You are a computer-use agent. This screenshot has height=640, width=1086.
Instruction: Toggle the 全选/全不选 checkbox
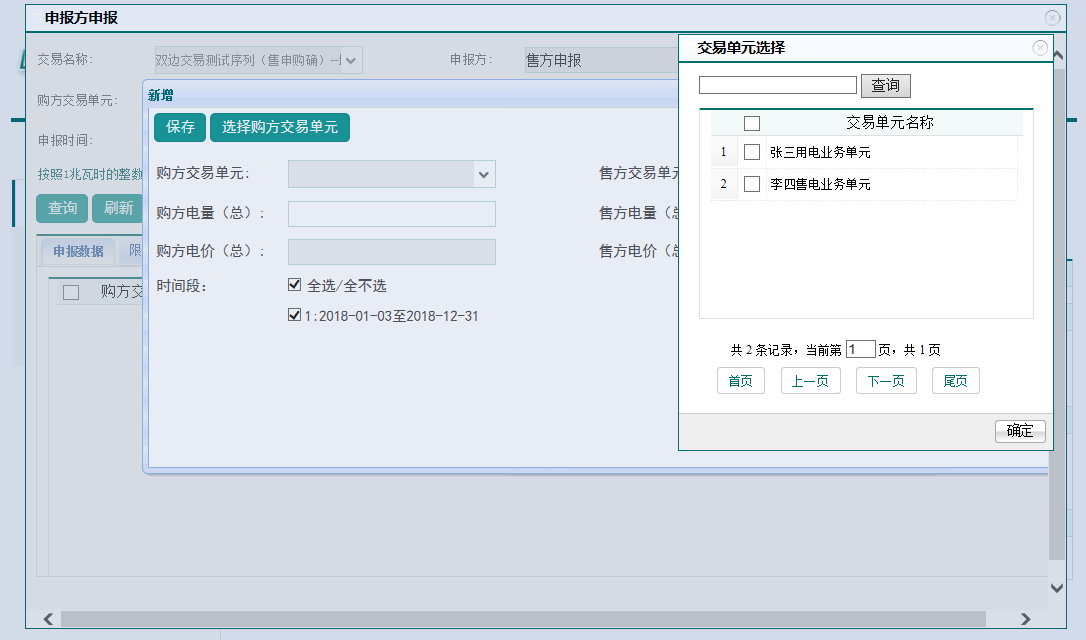(294, 285)
